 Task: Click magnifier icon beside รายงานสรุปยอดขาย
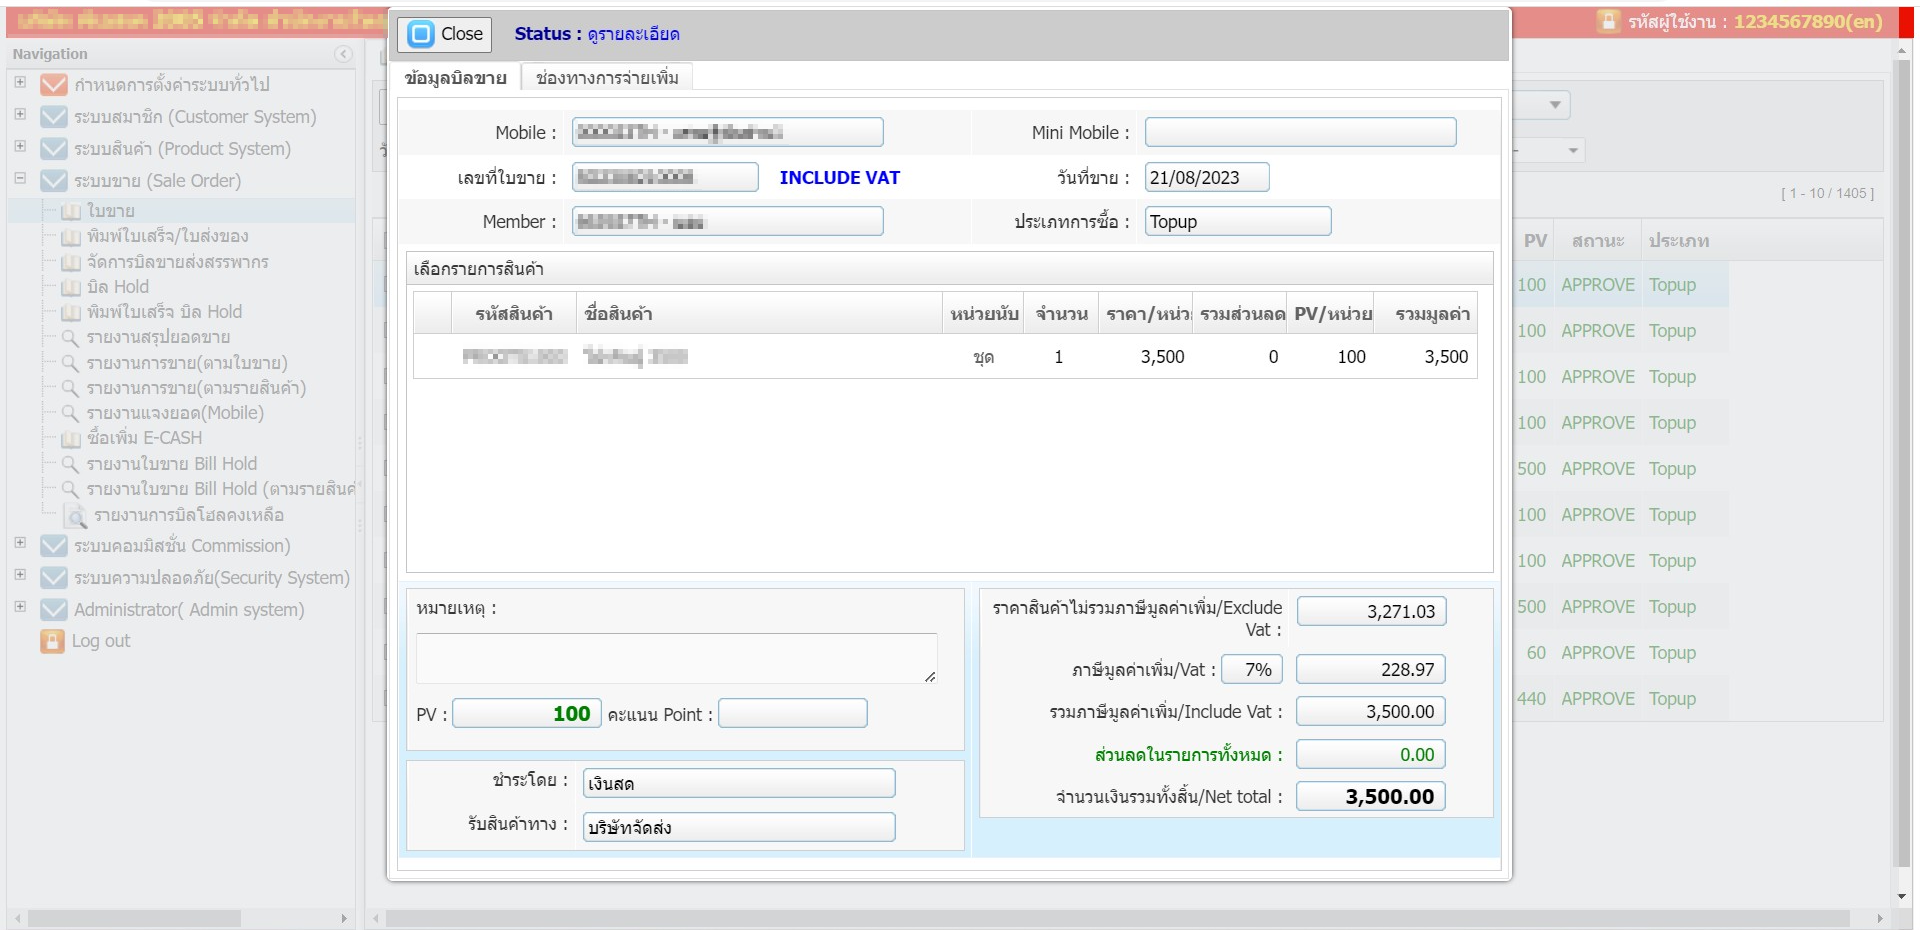pyautogui.click(x=70, y=338)
